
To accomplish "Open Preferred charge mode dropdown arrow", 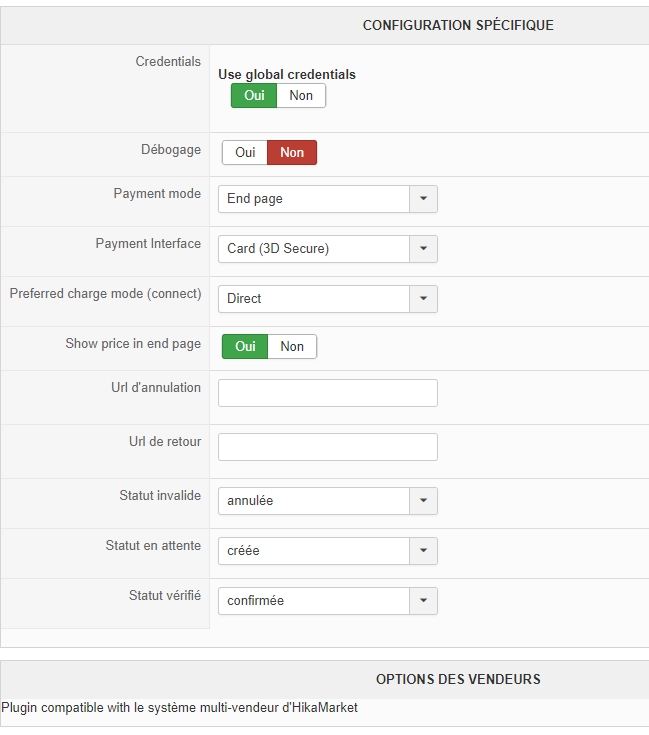I will click(x=423, y=298).
